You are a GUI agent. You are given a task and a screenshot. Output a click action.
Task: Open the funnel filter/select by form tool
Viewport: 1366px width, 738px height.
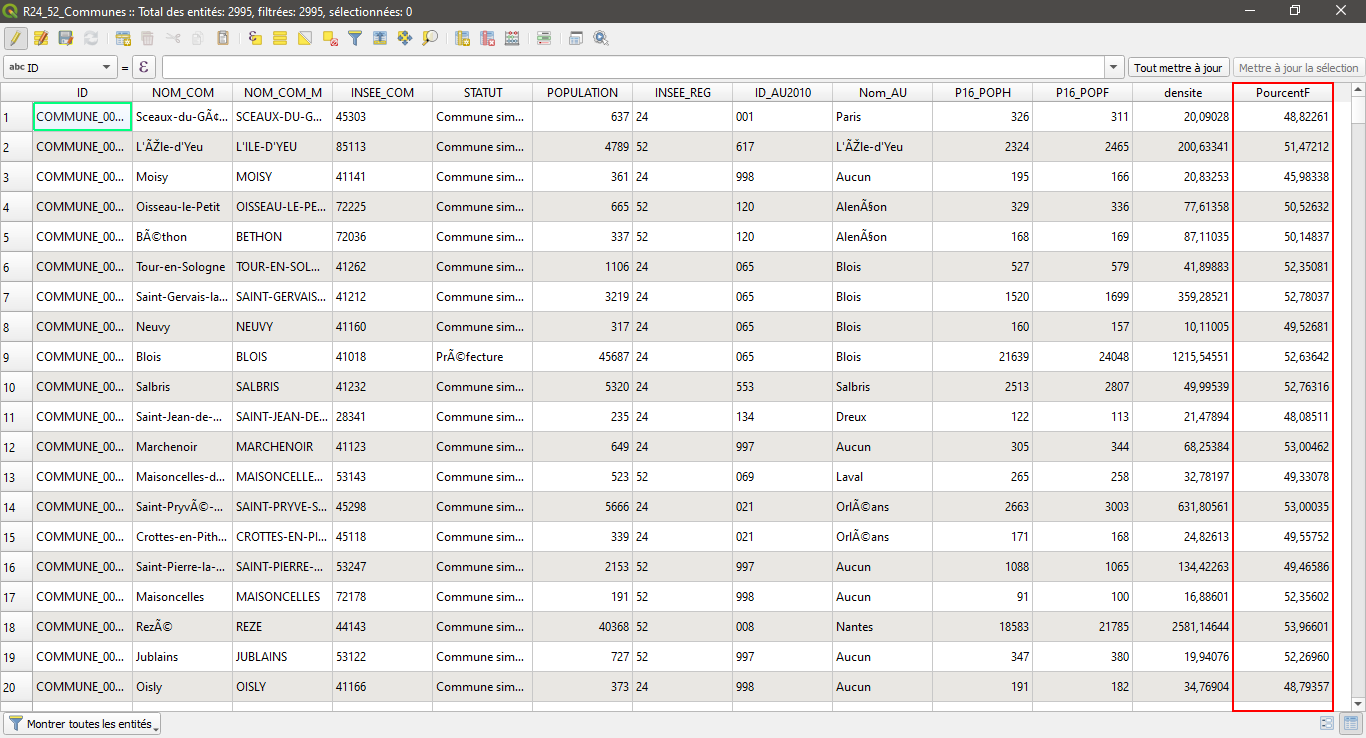pyautogui.click(x=355, y=38)
